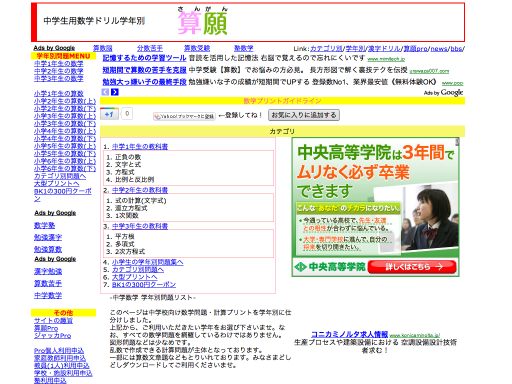Open the 小学1年生の算数 sidebar link
This screenshot has width=512, height=384.
(x=59, y=94)
